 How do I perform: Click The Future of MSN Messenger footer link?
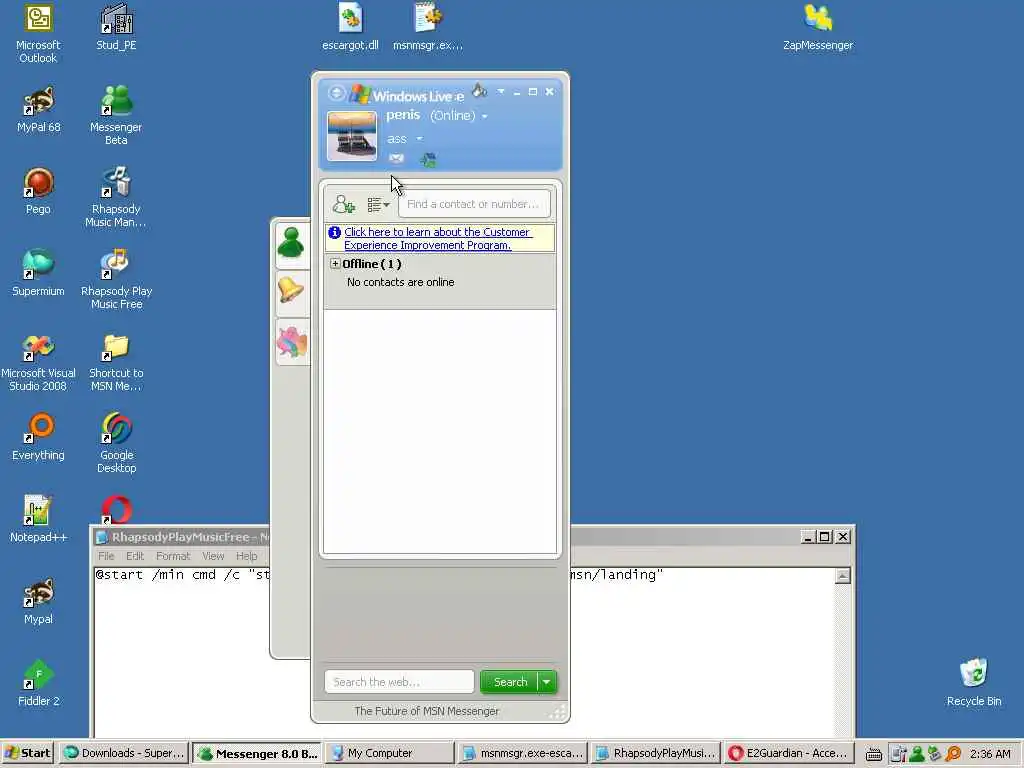(x=426, y=711)
